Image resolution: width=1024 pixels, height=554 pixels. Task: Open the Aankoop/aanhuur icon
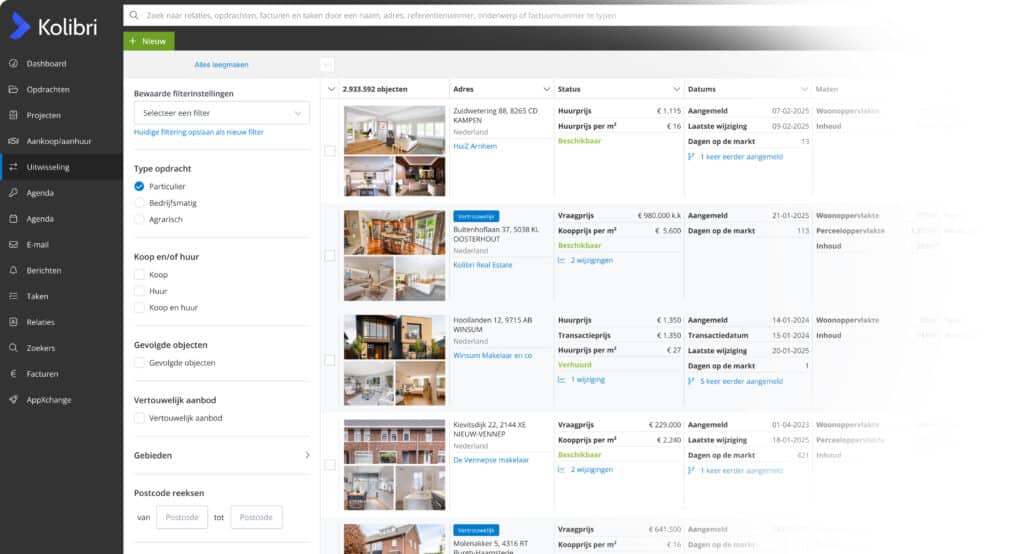13,141
